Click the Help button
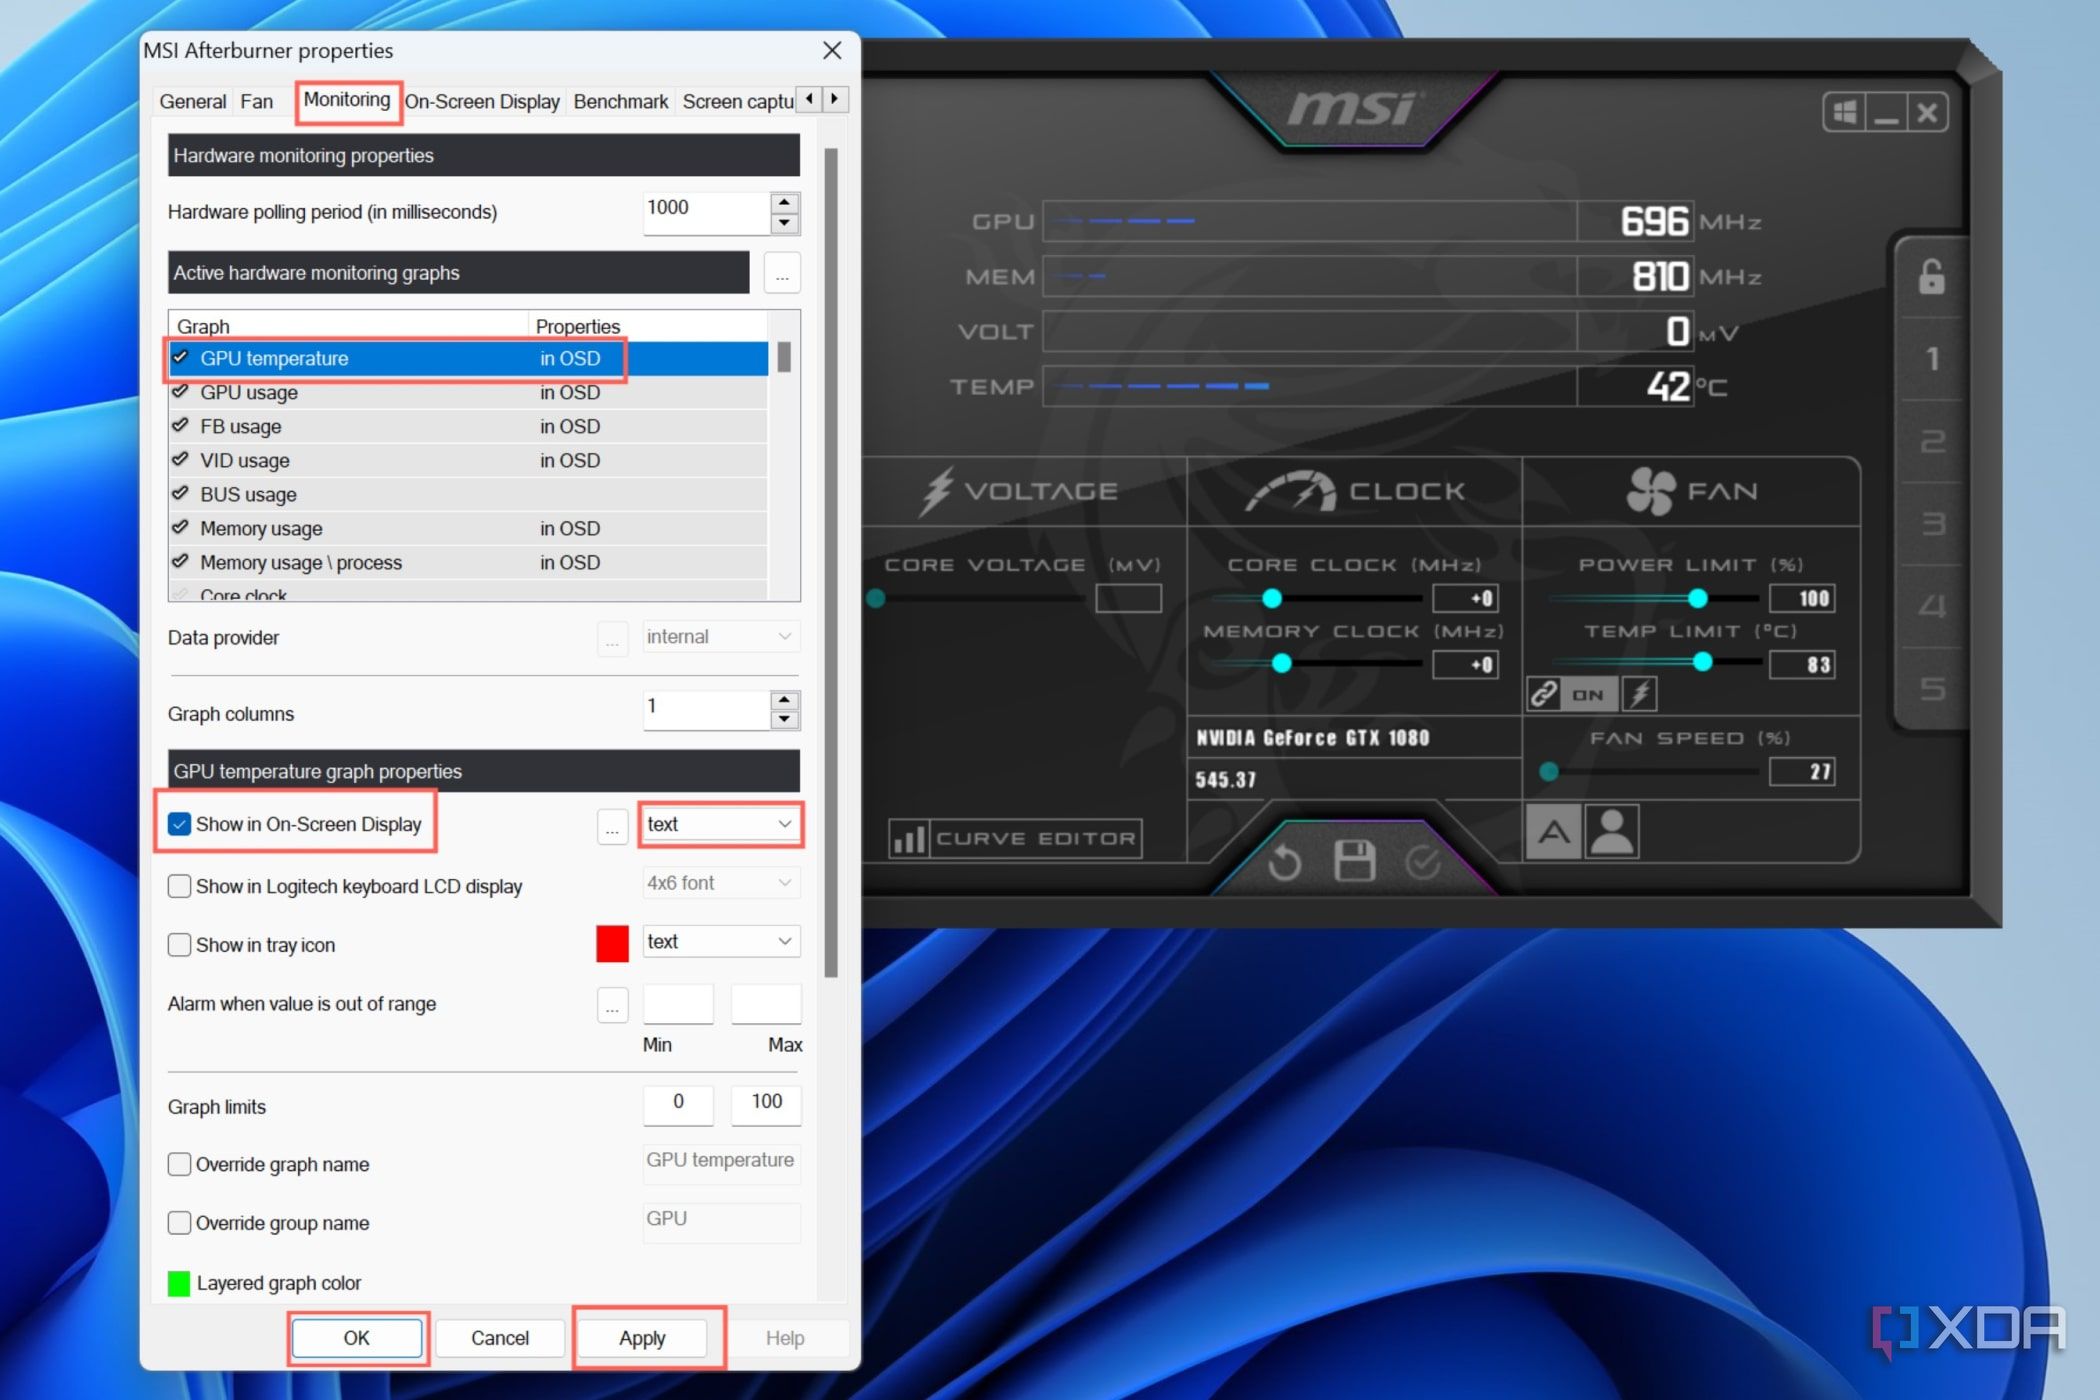 point(785,1338)
